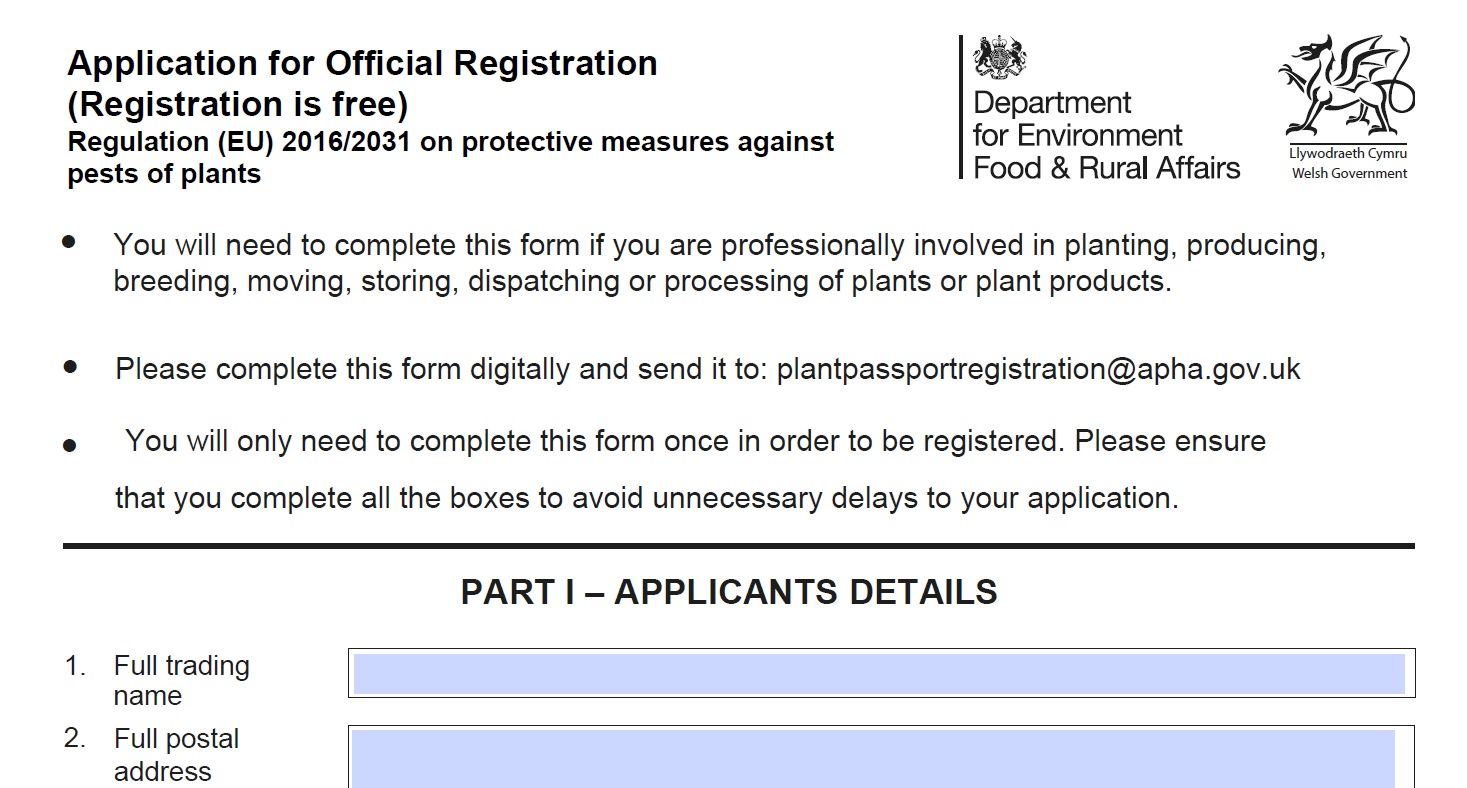Click the 'avoid unnecessary delays' instruction line
1467x788 pixels.
tap(646, 498)
